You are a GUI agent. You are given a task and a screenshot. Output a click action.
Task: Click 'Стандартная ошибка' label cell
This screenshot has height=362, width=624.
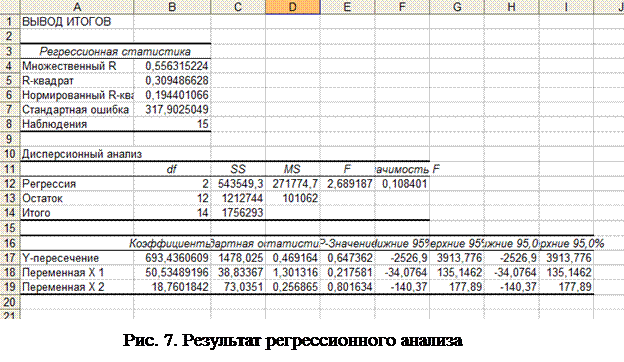tap(77, 109)
